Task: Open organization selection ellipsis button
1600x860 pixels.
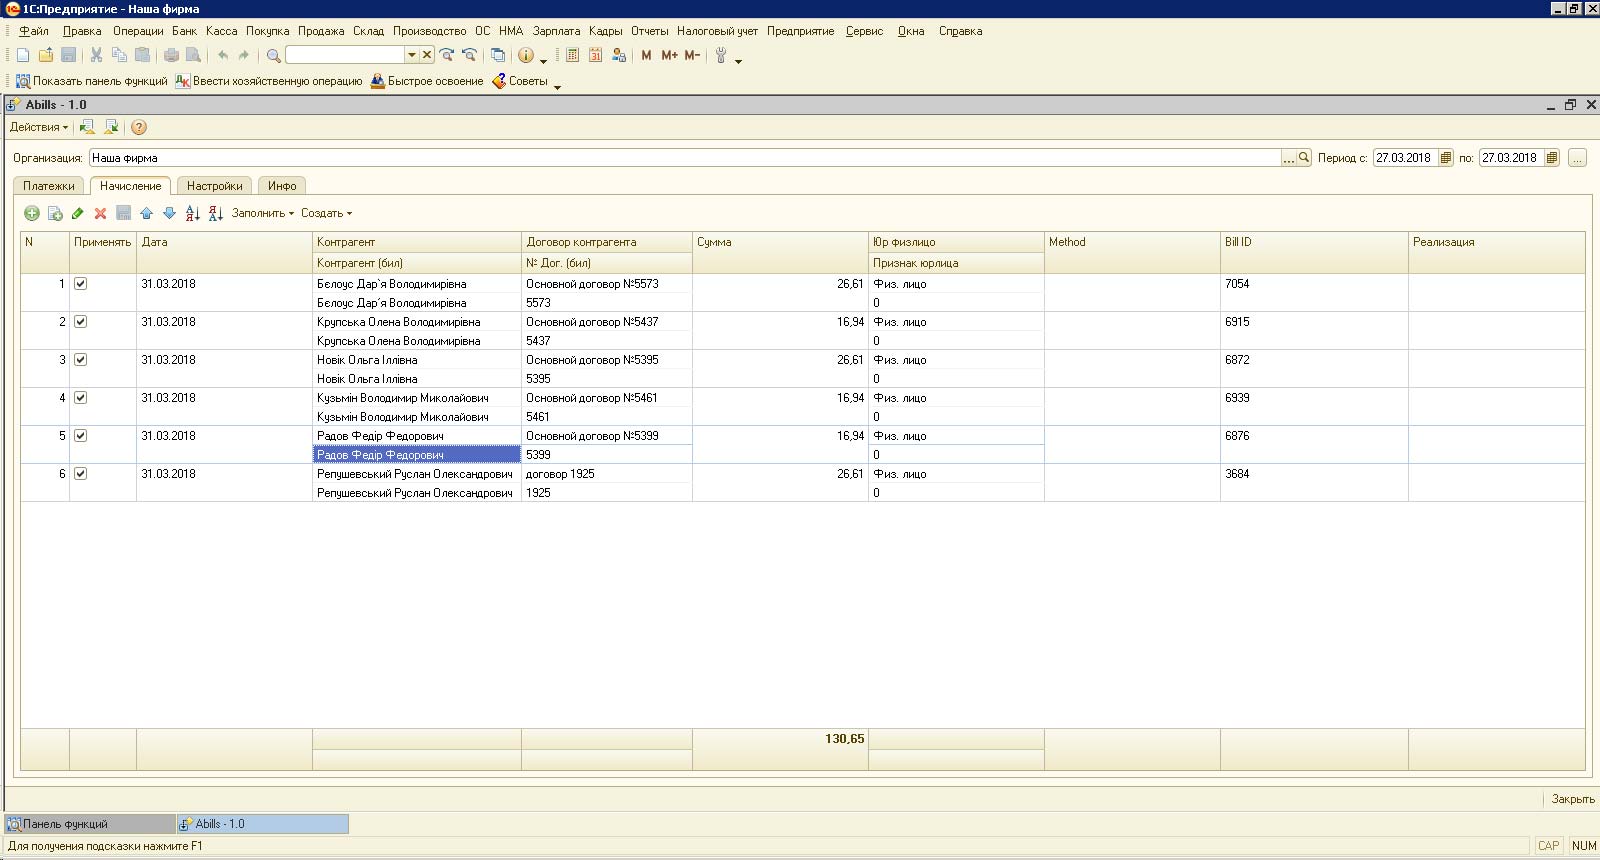Action: pos(1289,158)
